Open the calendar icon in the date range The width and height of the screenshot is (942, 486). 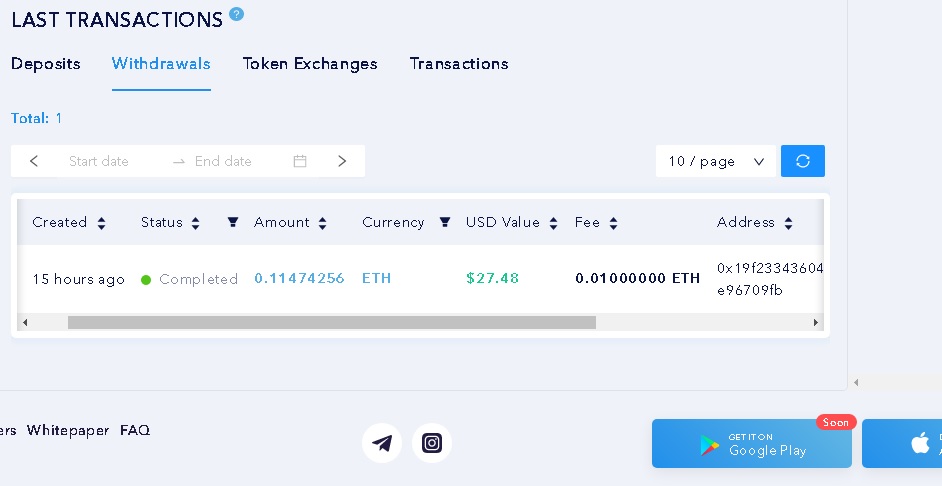pyautogui.click(x=300, y=161)
